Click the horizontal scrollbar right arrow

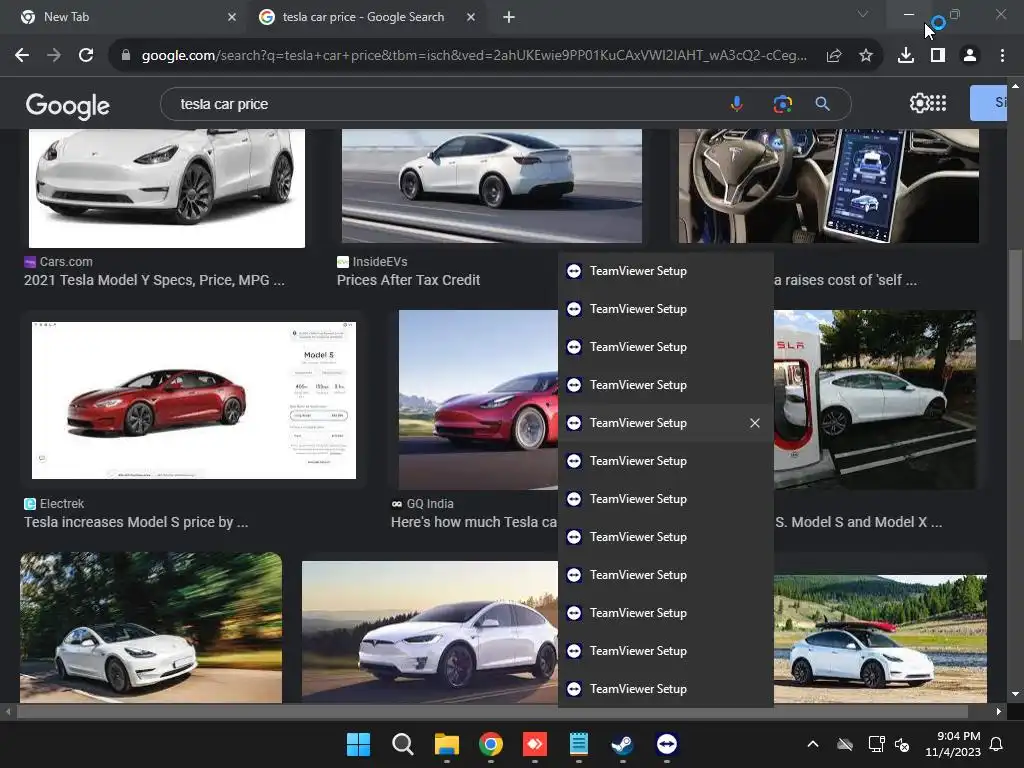998,711
